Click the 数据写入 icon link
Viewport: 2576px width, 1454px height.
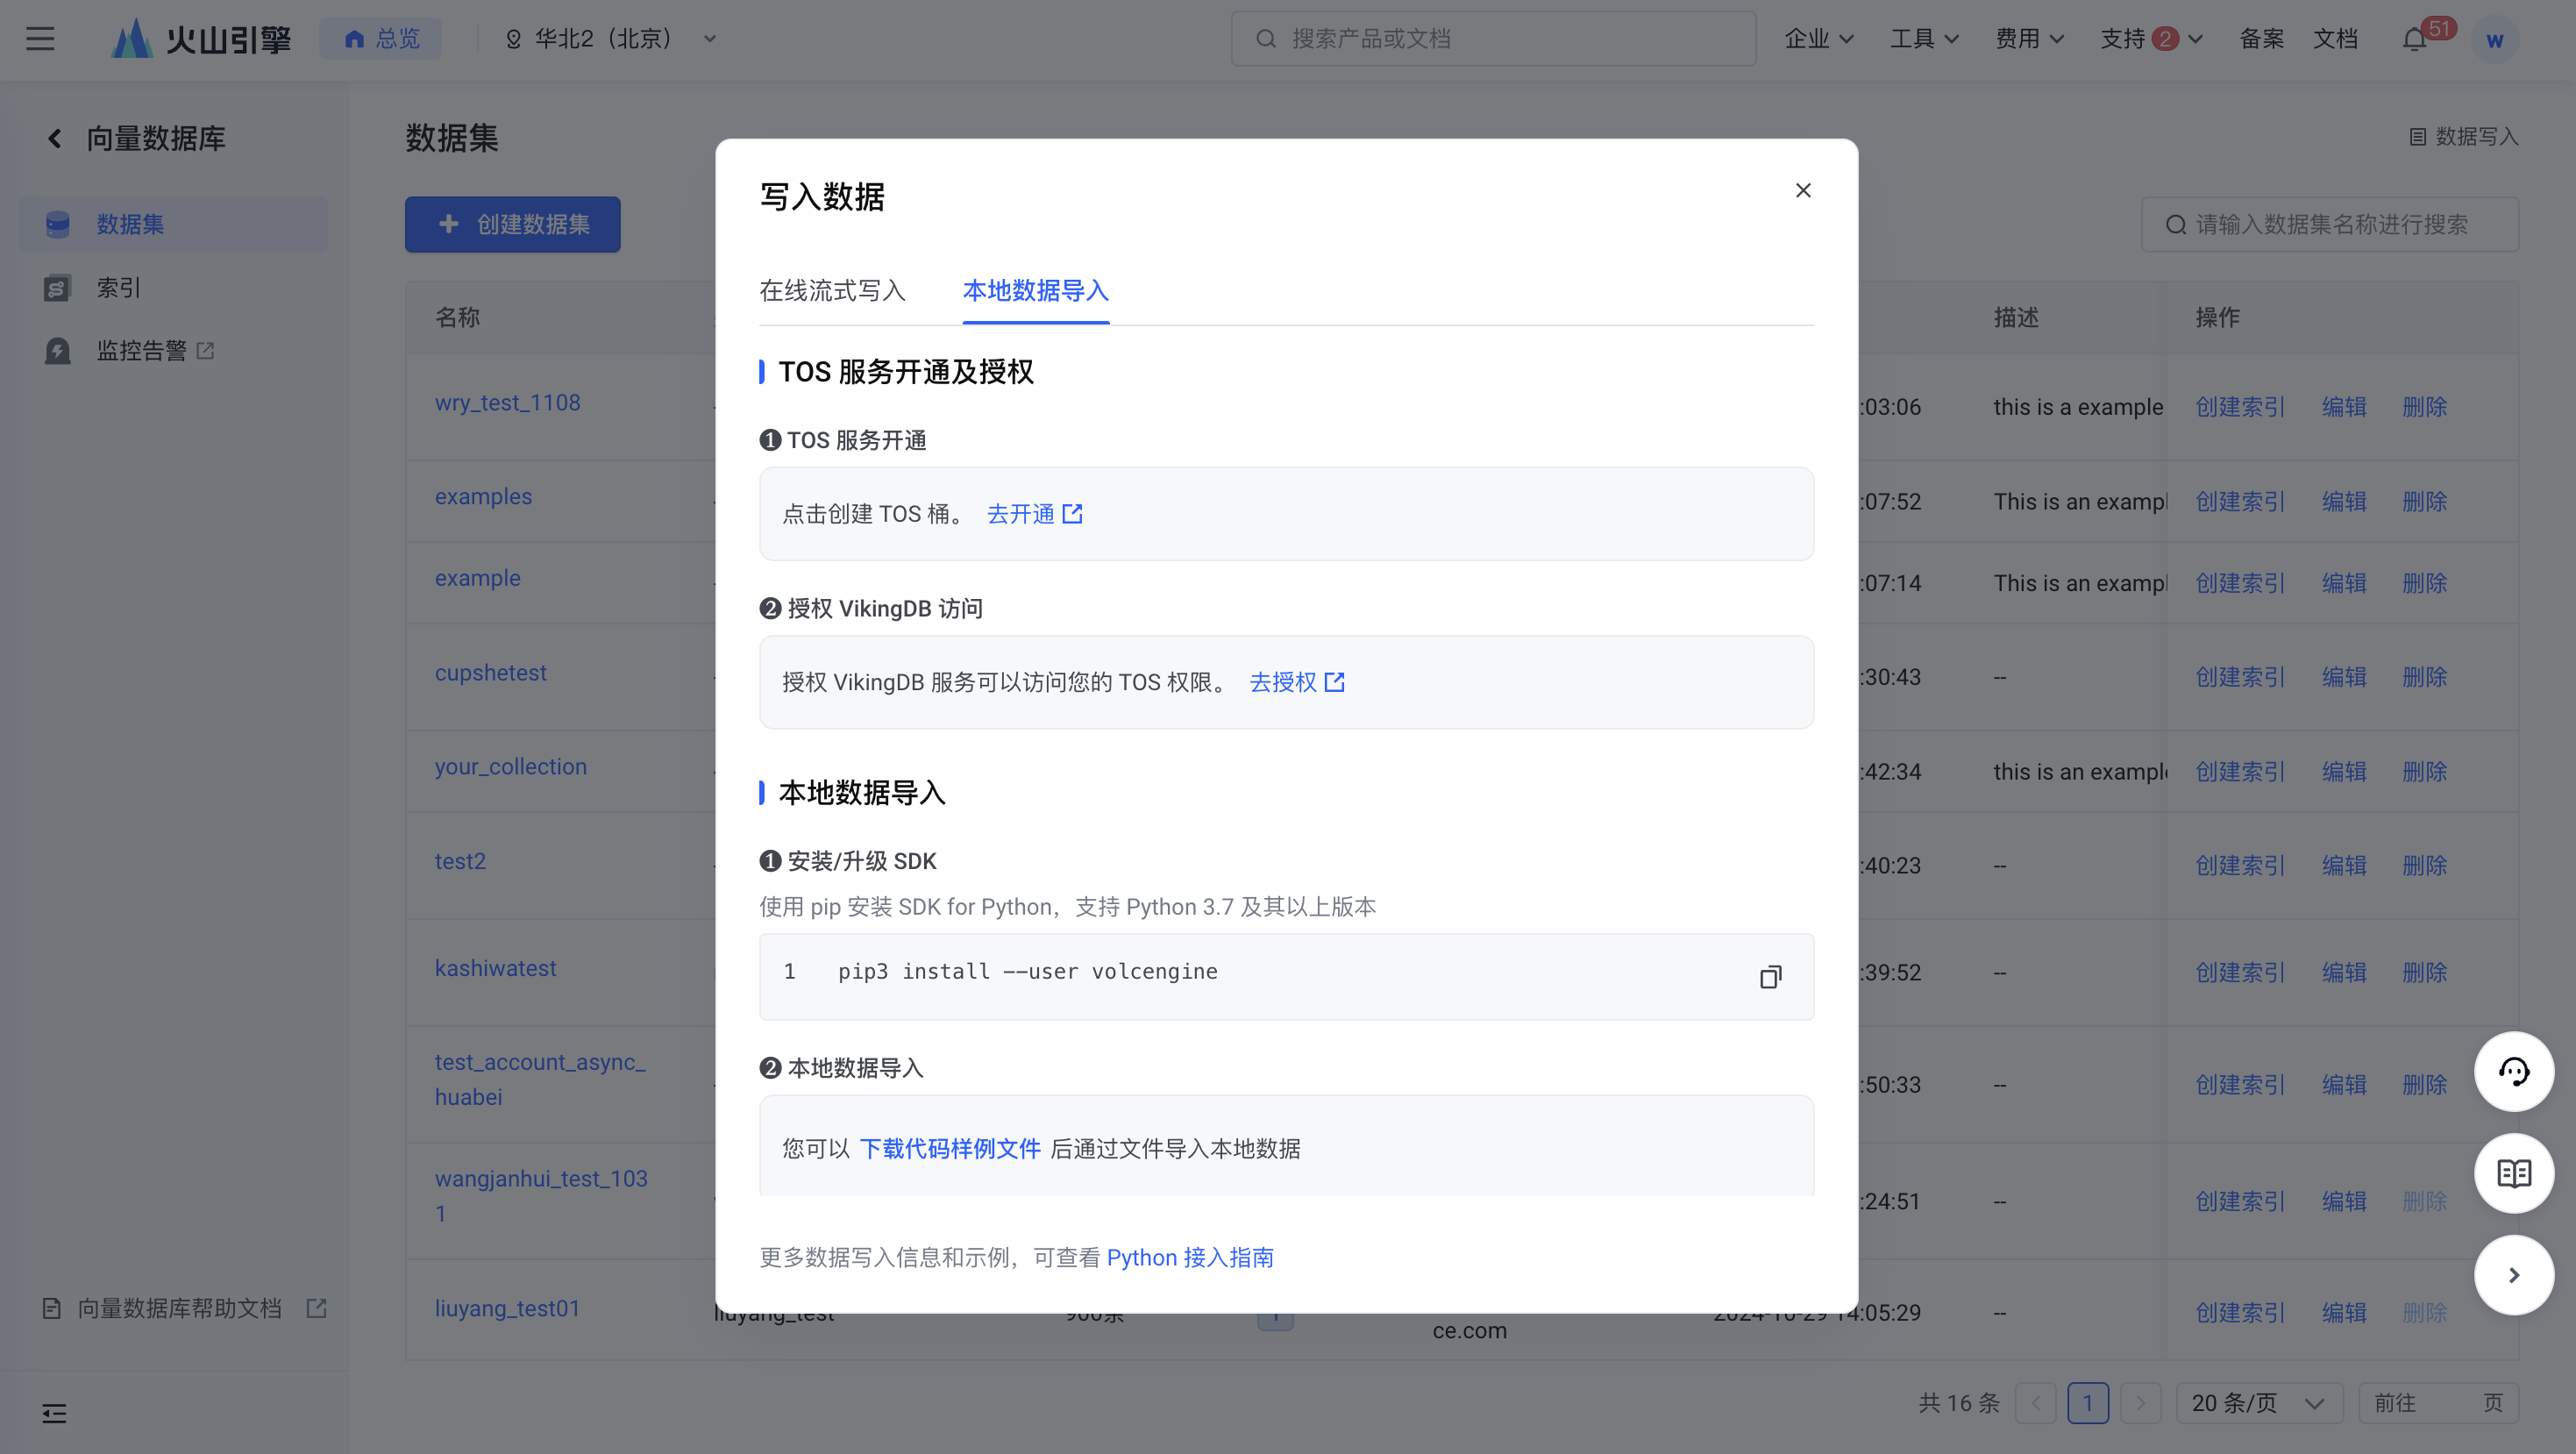pos(2463,136)
